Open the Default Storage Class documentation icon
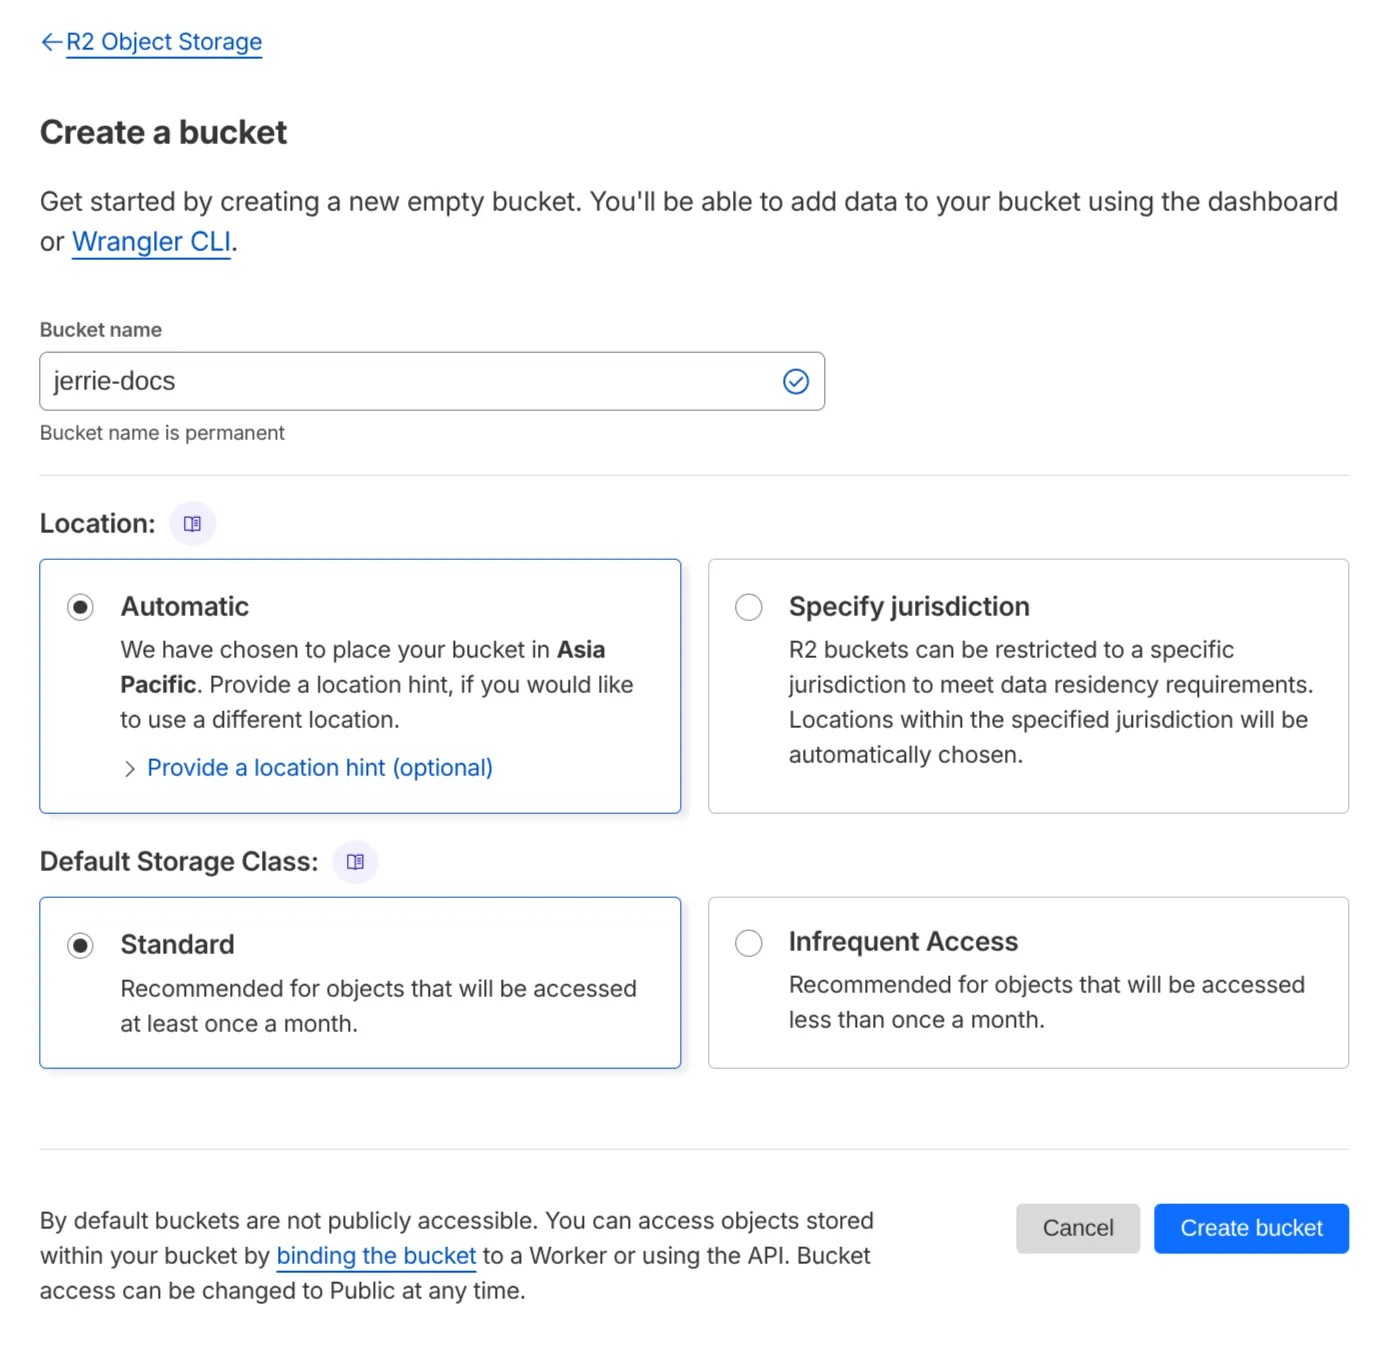 [355, 861]
